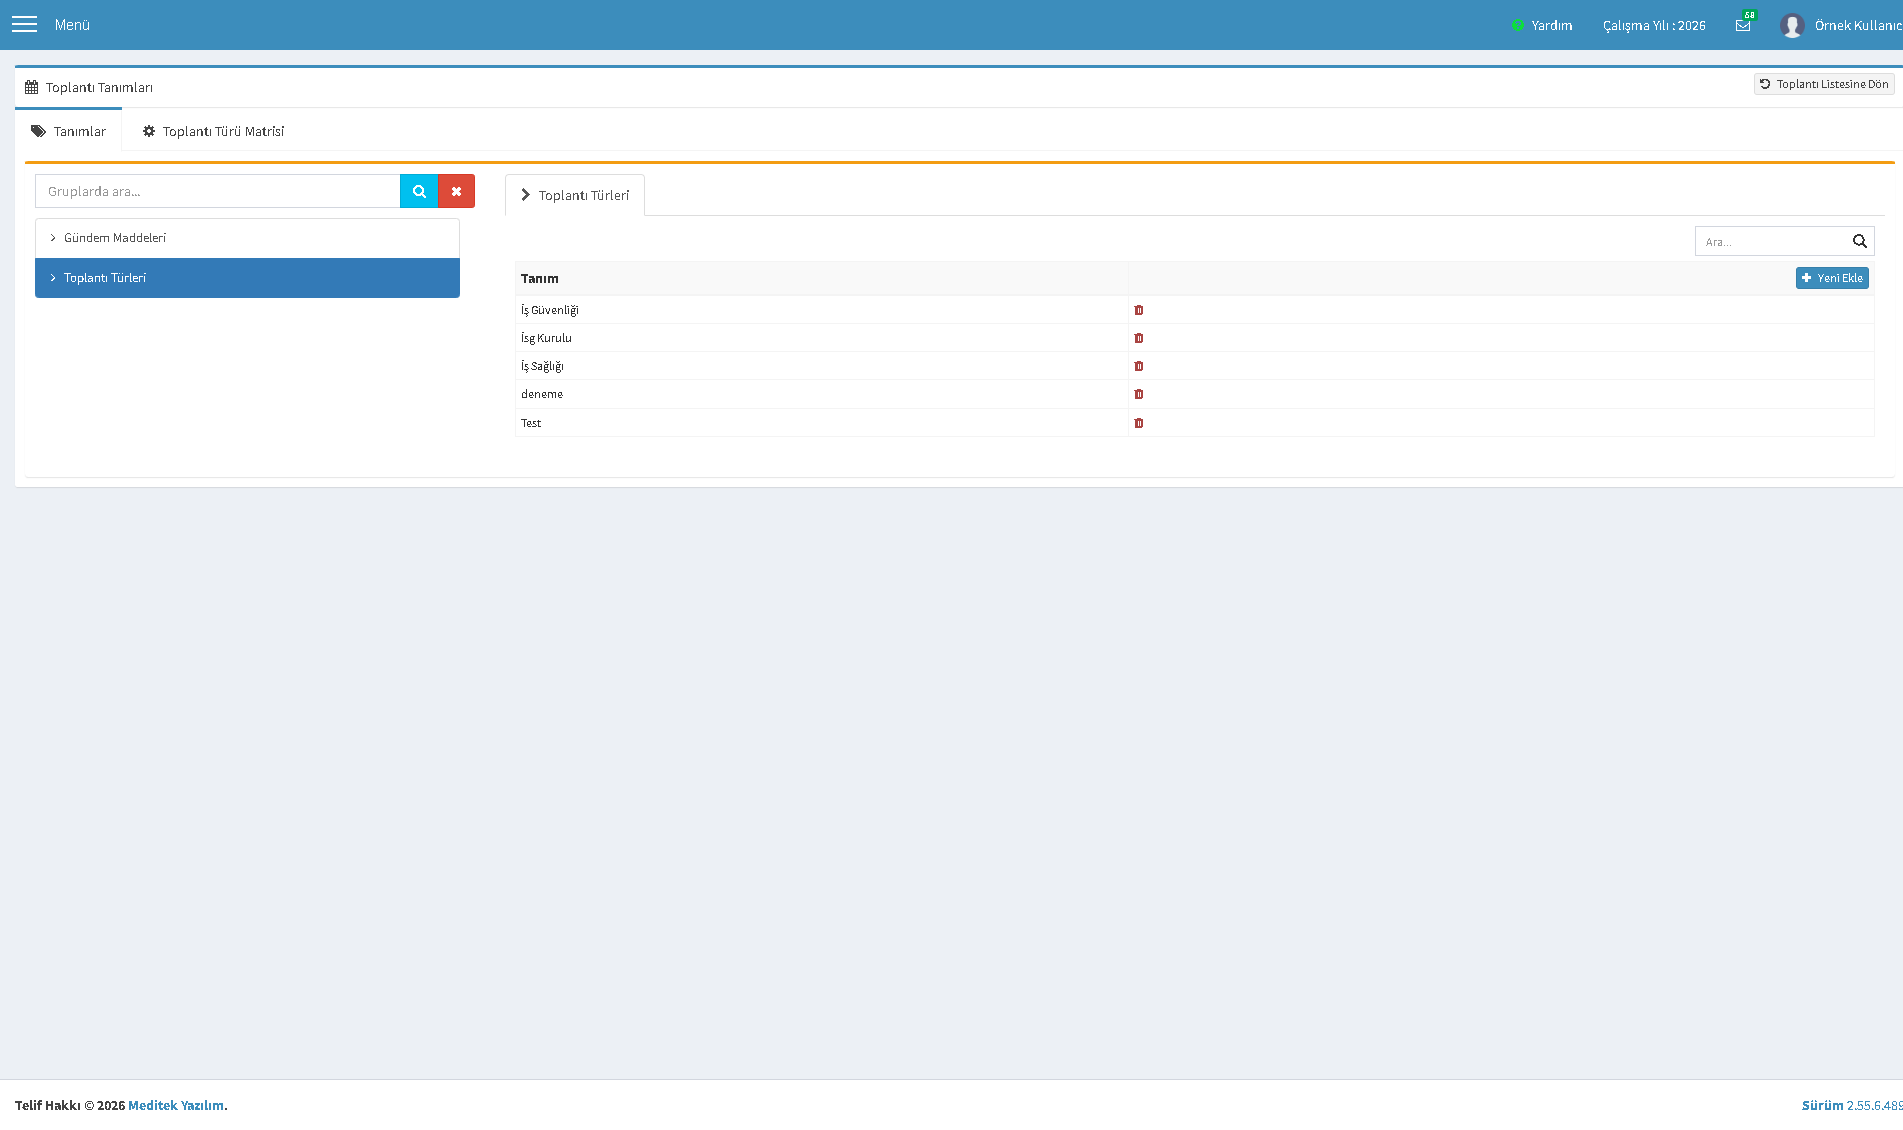Open the hamburger menu icon
Viewport: 1903px width, 1130px height.
pyautogui.click(x=24, y=24)
